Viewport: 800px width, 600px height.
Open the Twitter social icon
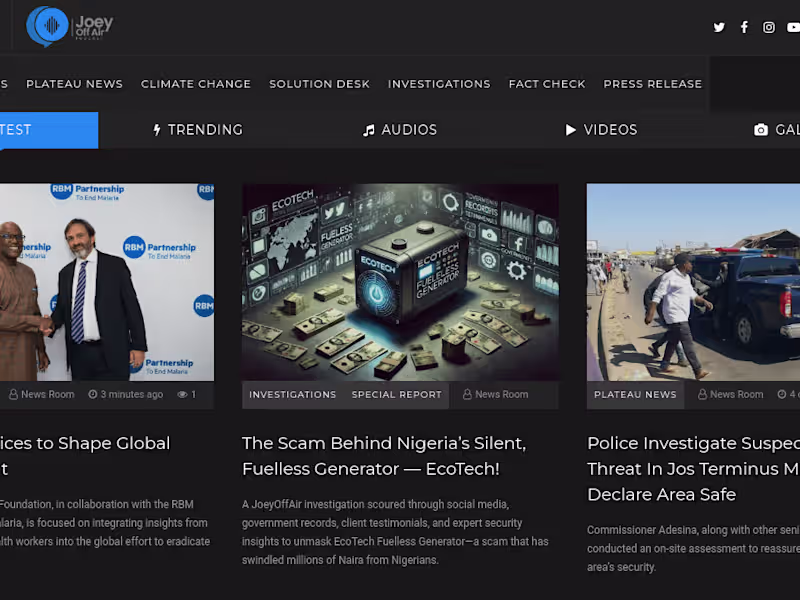719,27
